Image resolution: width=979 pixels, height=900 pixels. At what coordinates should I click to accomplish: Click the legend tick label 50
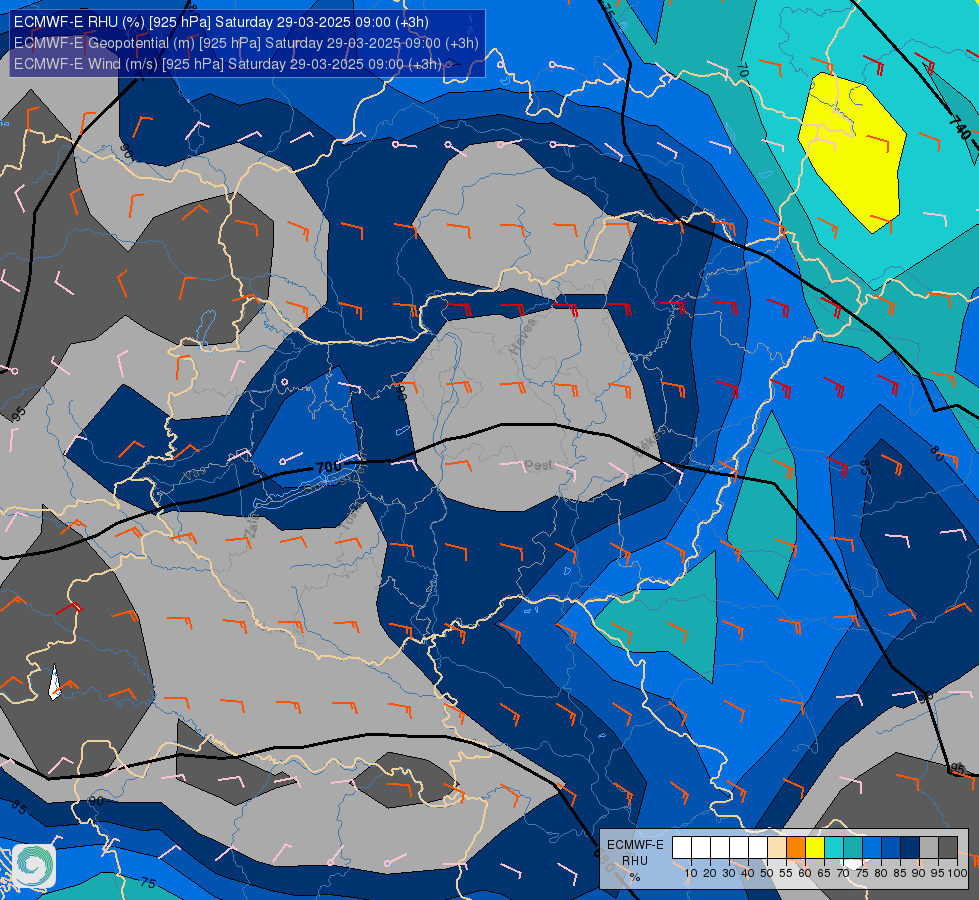point(767,873)
